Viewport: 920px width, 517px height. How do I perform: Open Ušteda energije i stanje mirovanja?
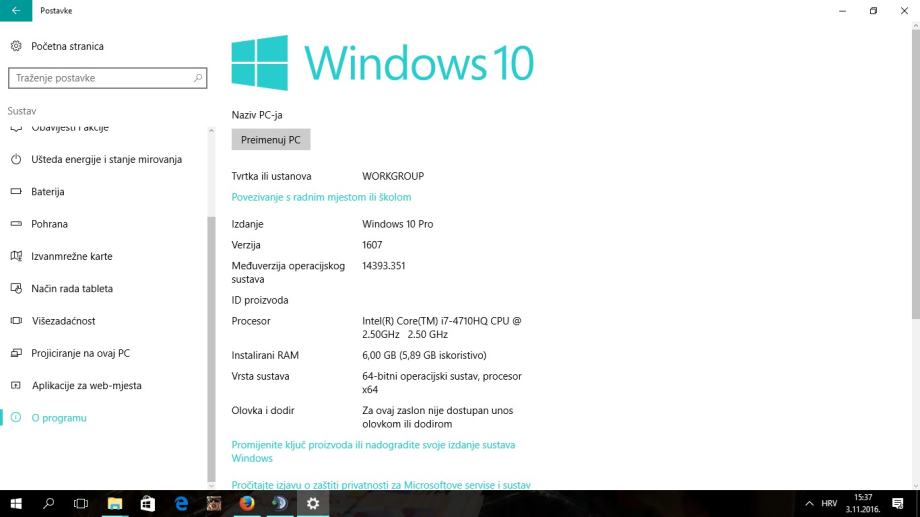coord(106,159)
